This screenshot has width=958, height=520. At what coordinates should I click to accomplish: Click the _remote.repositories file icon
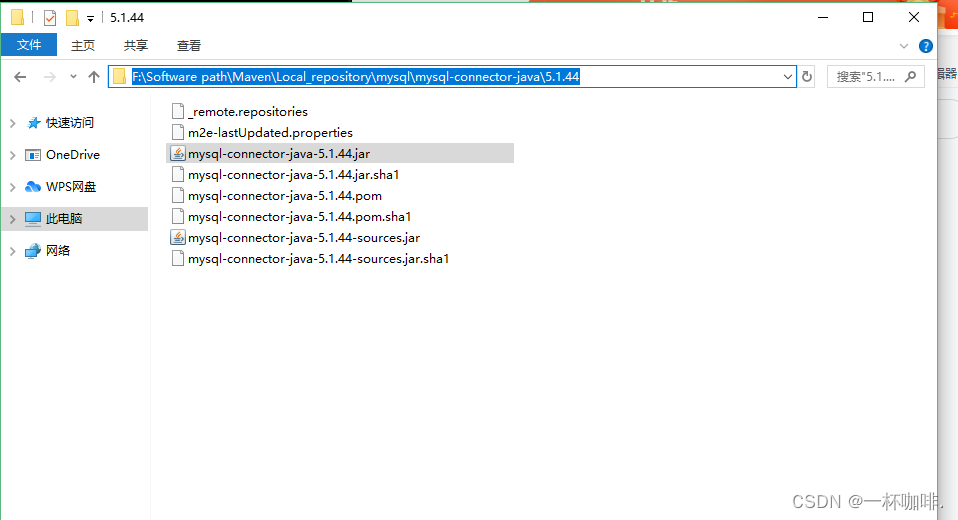(178, 111)
